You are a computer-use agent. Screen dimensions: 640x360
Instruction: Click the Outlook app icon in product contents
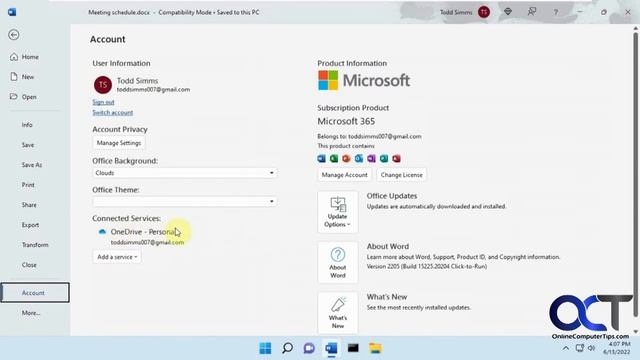coord(359,158)
